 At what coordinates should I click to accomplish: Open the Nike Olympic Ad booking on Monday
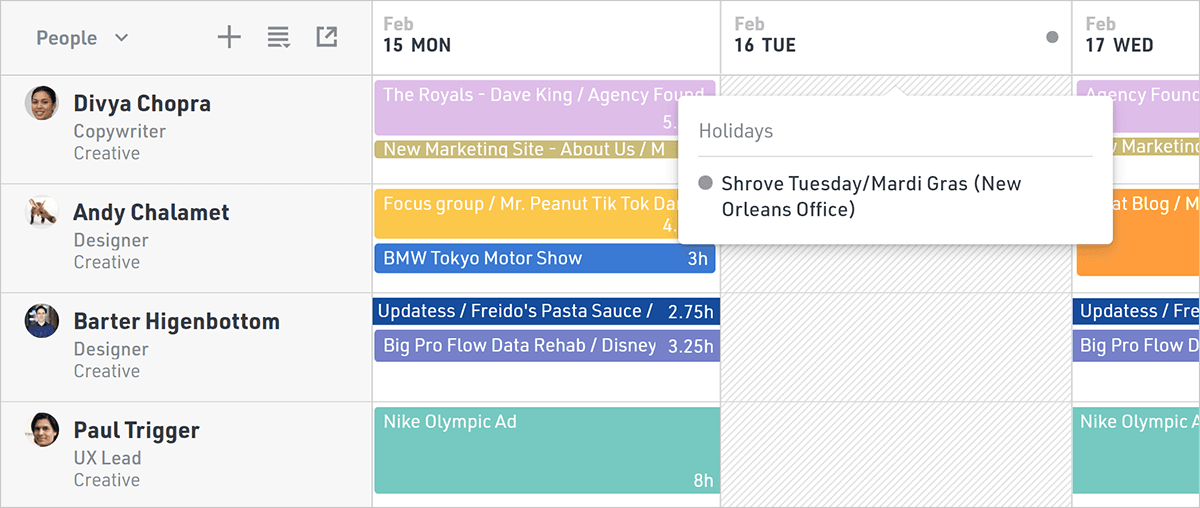(x=546, y=450)
